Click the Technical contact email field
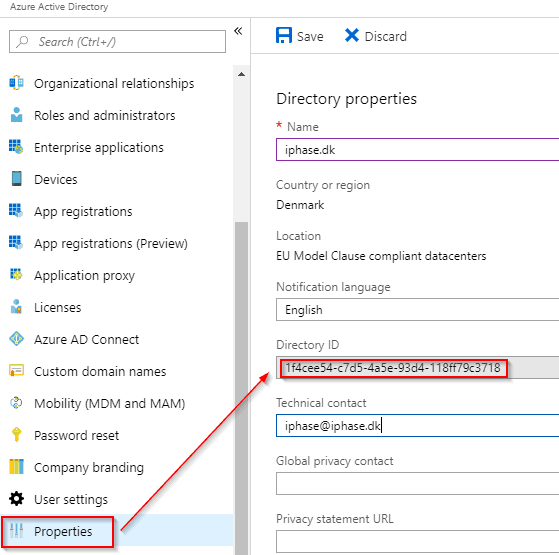The width and height of the screenshot is (559, 555). tap(417, 426)
